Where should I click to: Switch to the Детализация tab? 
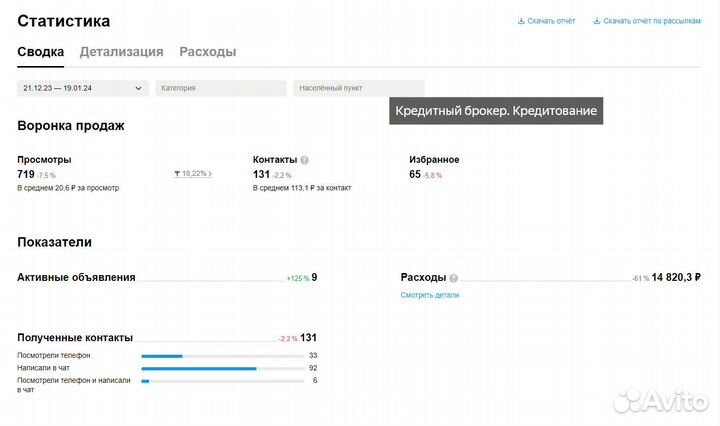122,52
